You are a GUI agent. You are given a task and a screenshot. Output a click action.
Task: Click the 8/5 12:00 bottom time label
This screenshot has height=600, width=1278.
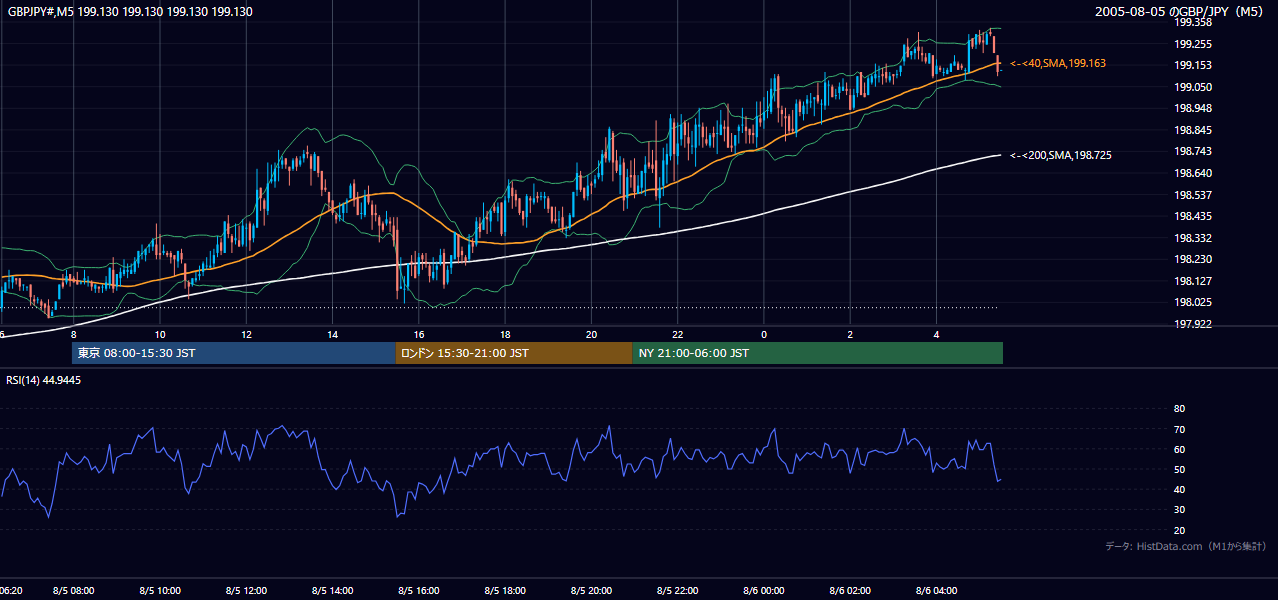246,590
